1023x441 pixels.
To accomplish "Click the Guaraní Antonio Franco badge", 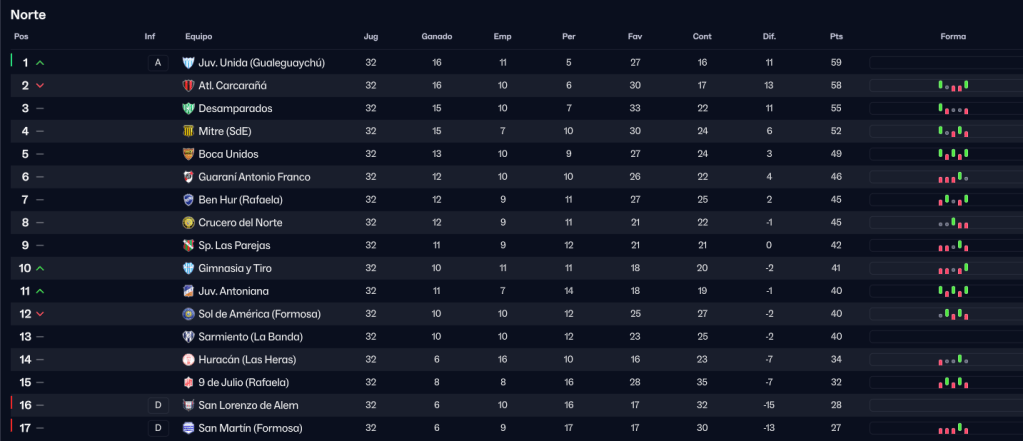I will [188, 177].
